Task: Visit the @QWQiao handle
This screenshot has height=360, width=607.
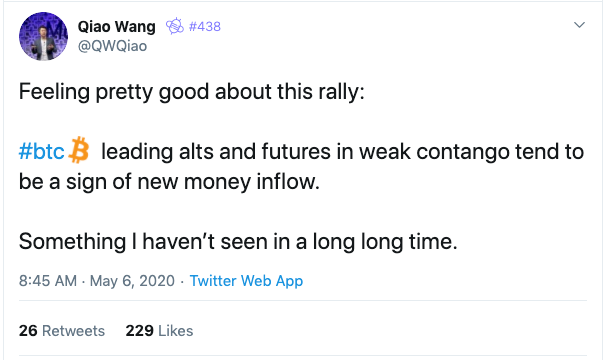Action: point(112,46)
